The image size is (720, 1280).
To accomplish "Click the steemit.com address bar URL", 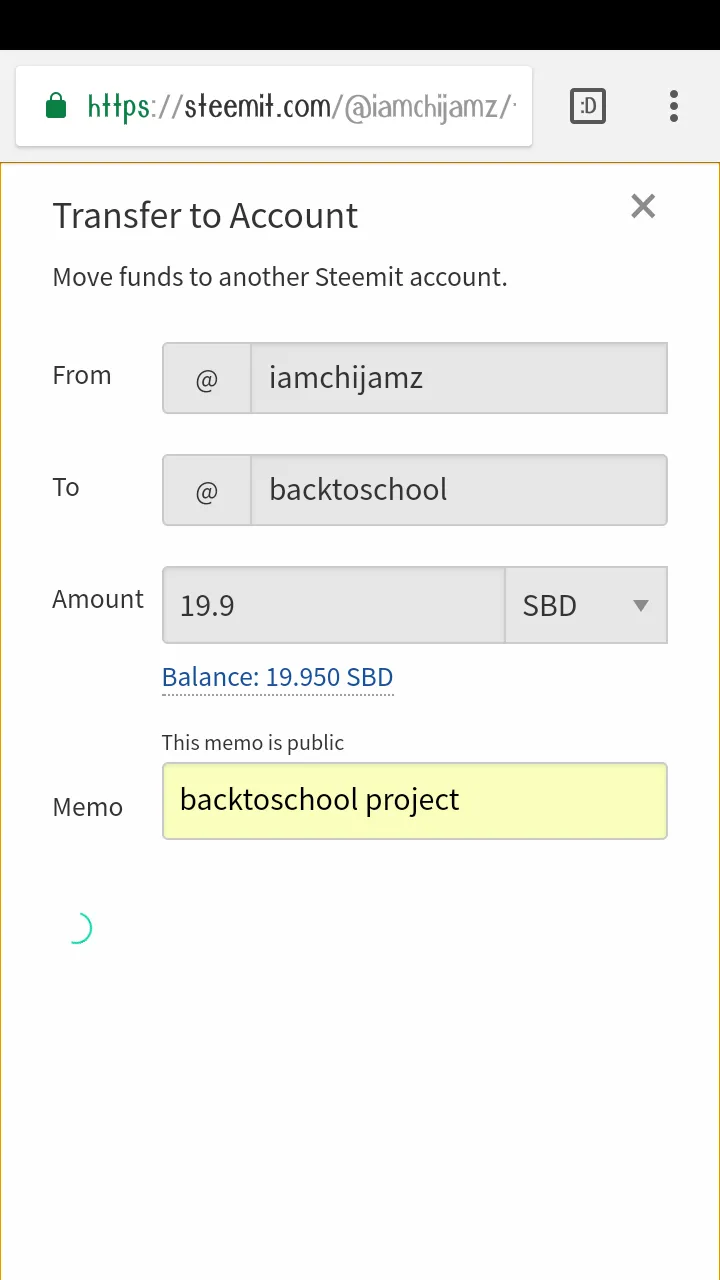I will pos(302,106).
